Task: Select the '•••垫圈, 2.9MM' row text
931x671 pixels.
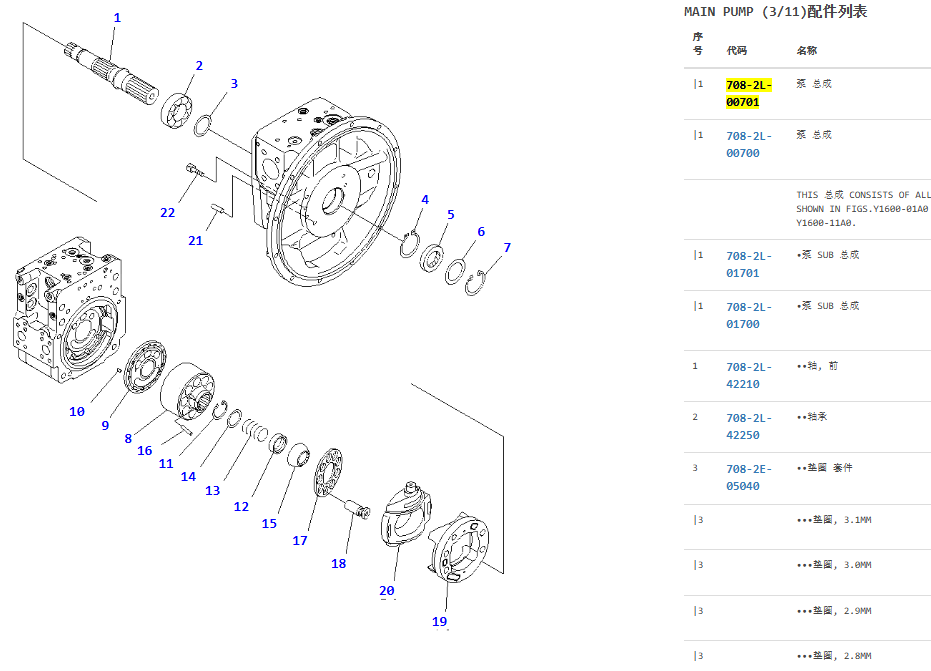Action: coord(834,611)
